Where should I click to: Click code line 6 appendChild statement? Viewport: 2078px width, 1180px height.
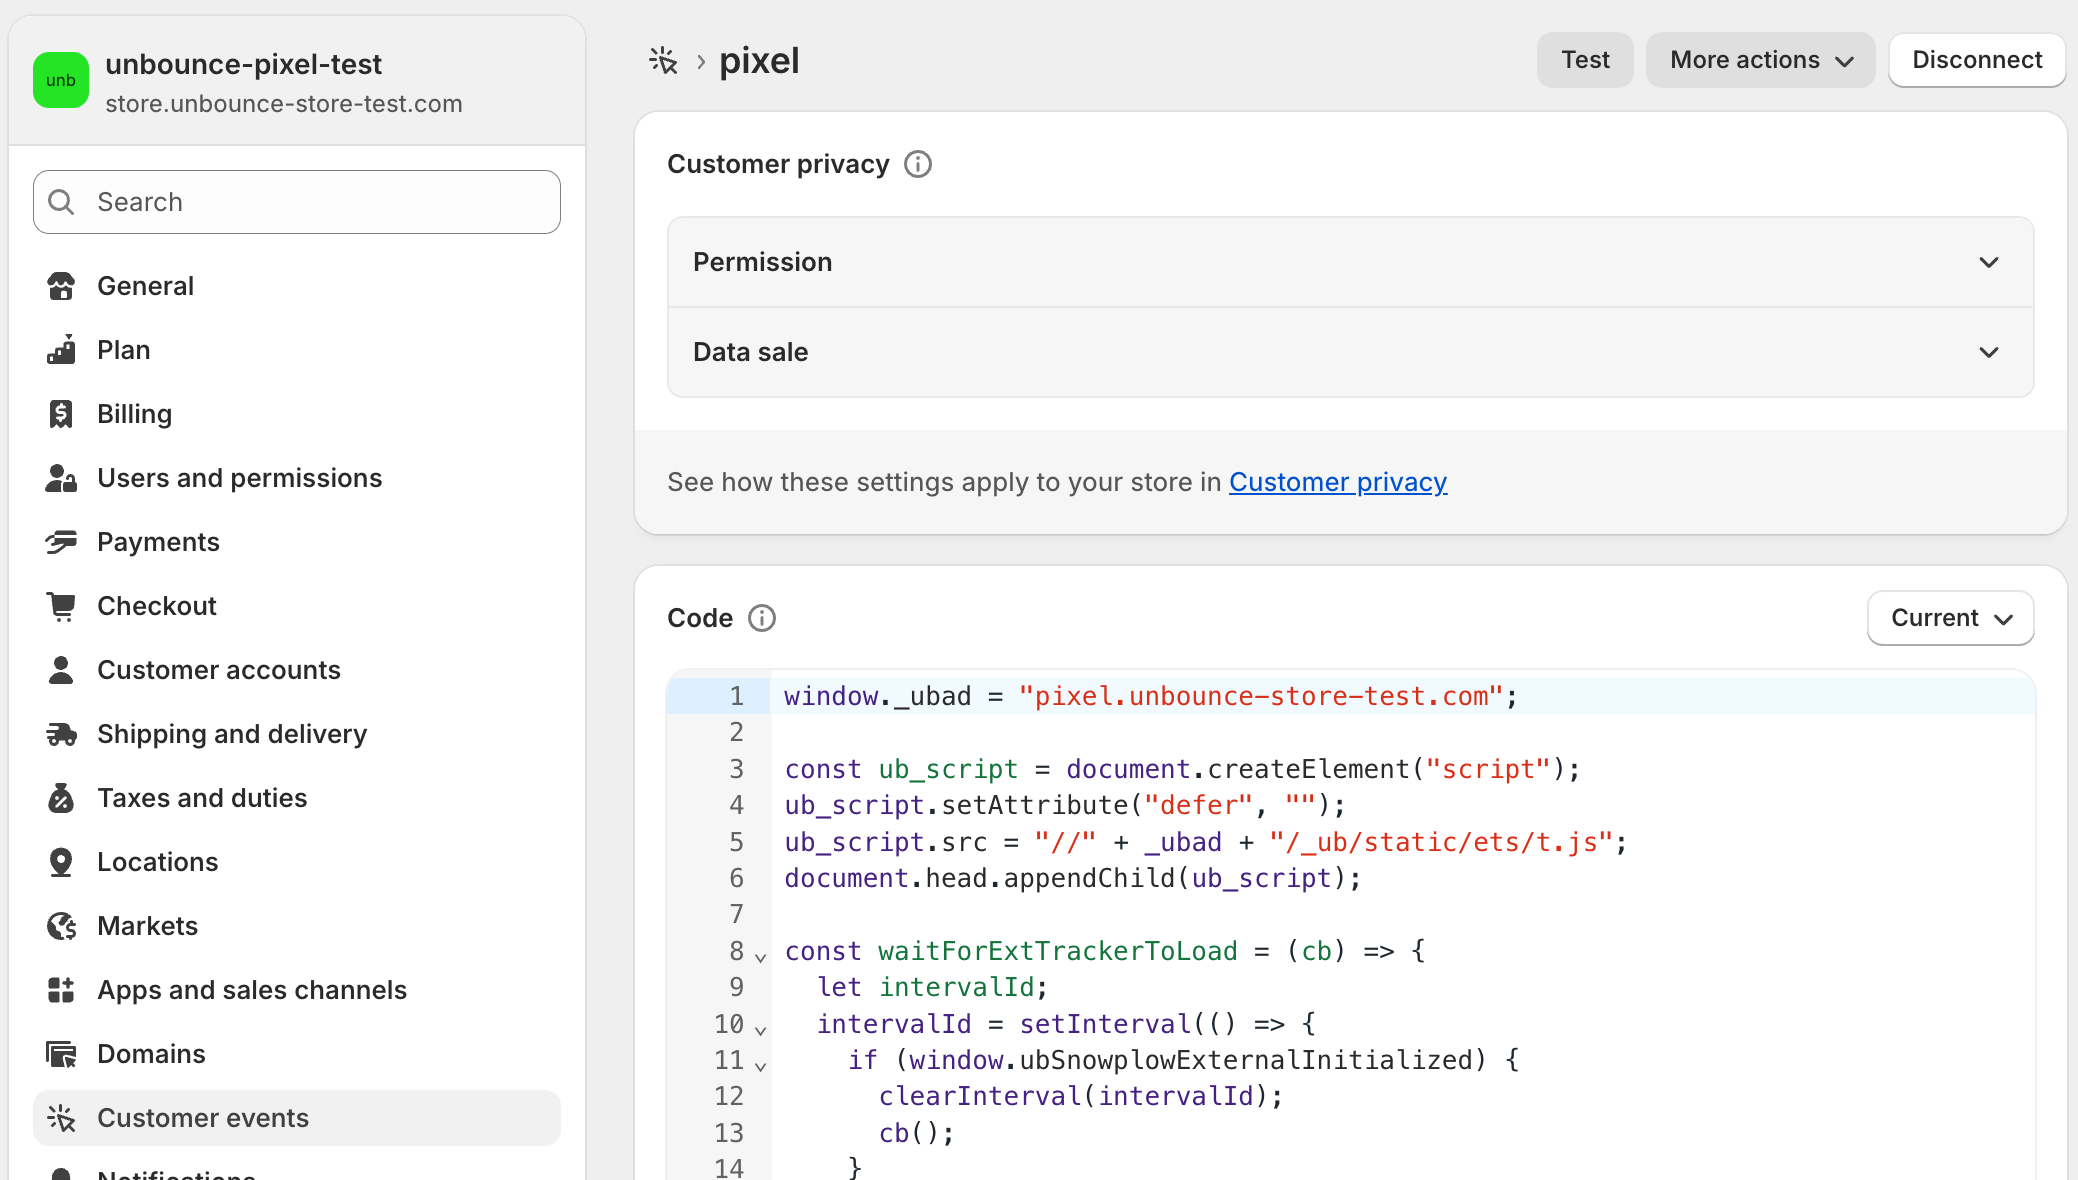[1073, 878]
